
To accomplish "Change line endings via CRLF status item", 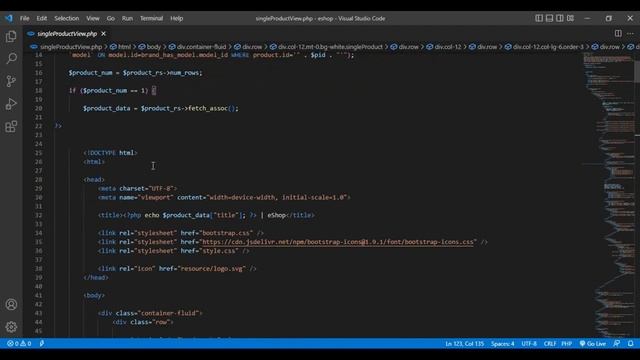I will [549, 344].
